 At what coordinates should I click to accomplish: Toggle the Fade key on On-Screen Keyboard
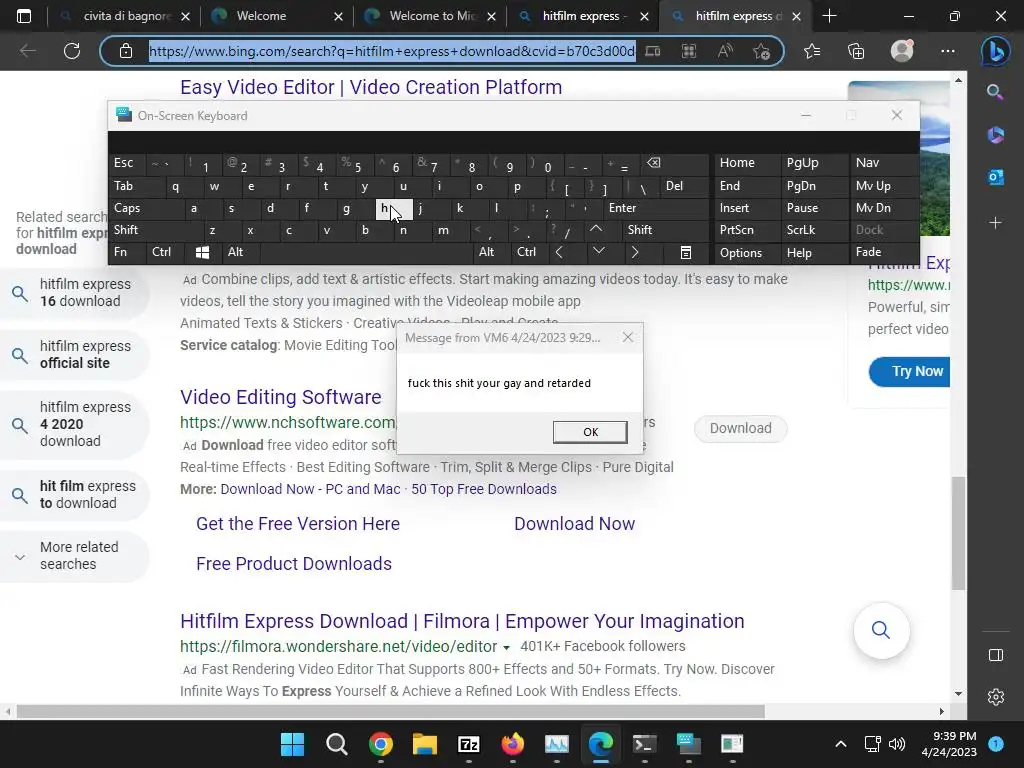pos(884,252)
